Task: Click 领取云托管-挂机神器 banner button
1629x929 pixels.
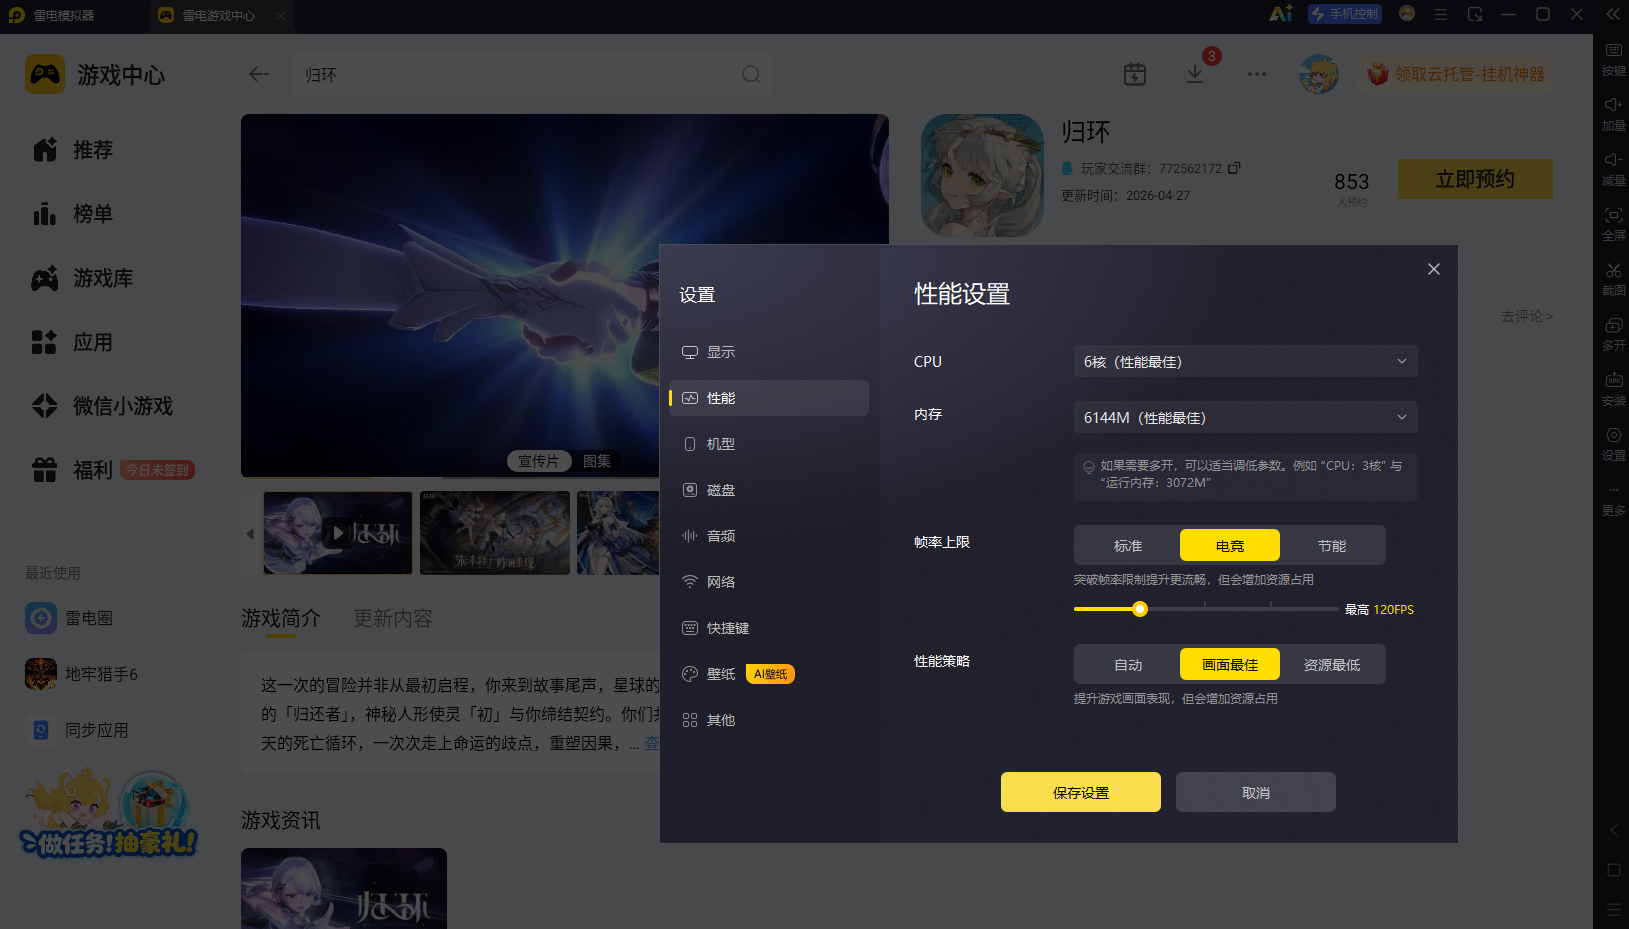Action: [1455, 74]
